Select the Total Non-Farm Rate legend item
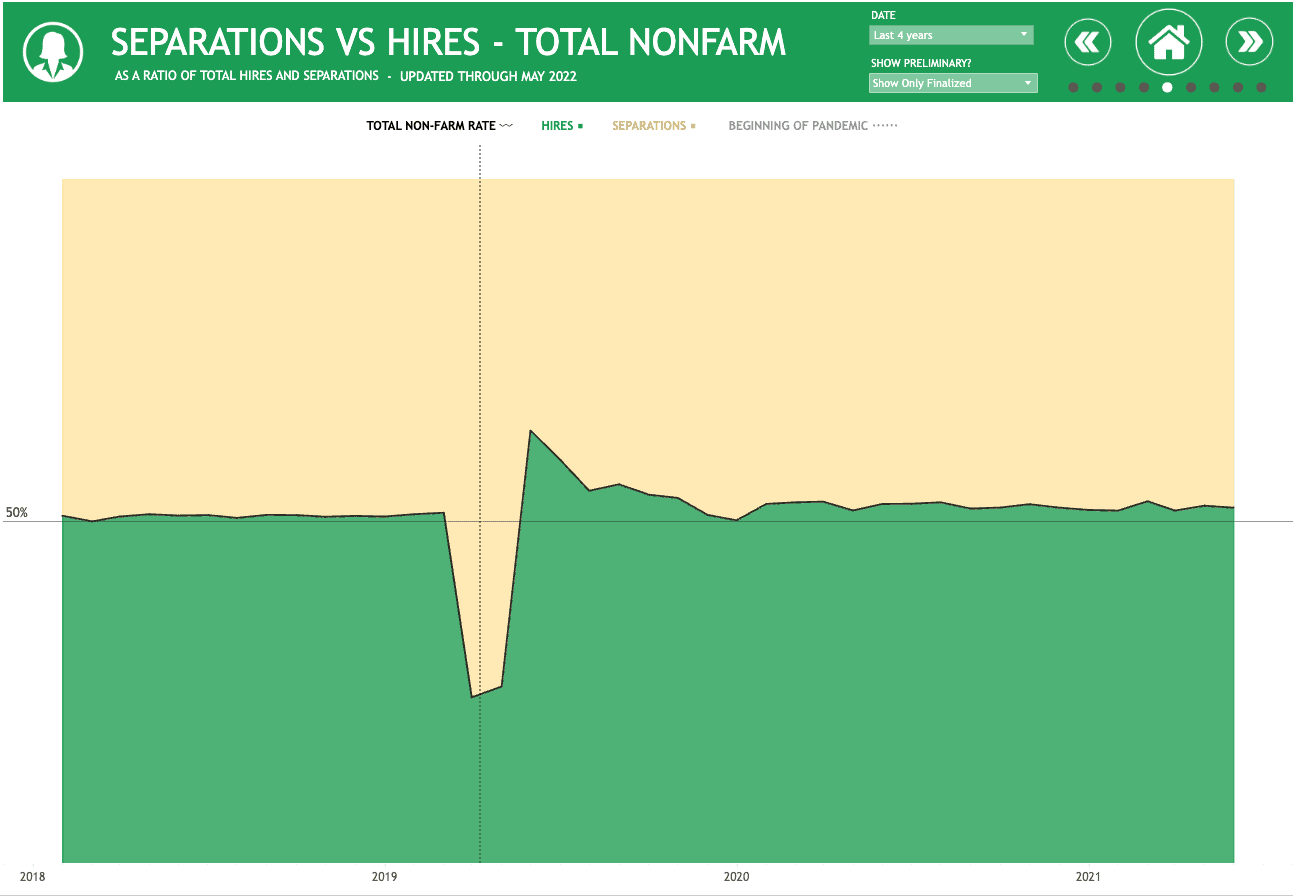The image size is (1293, 896). [439, 126]
